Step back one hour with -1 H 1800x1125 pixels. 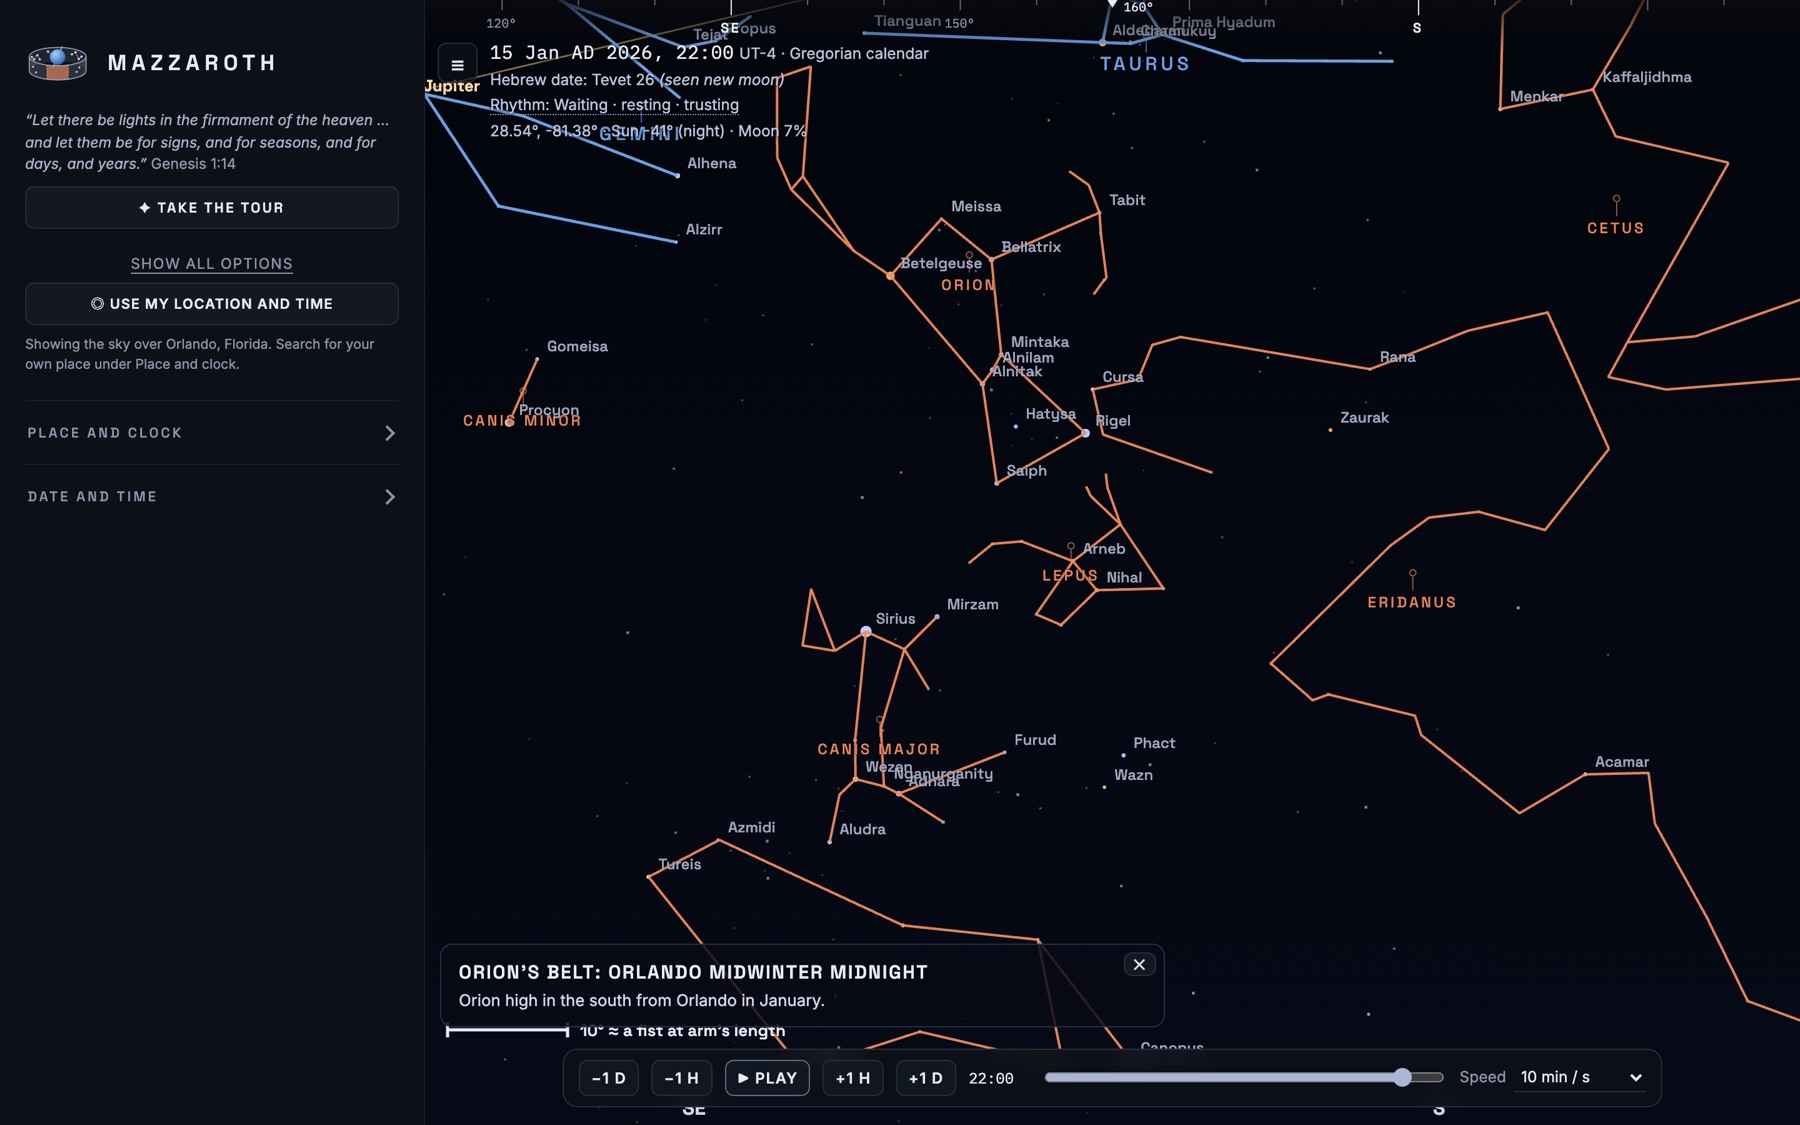pos(682,1078)
